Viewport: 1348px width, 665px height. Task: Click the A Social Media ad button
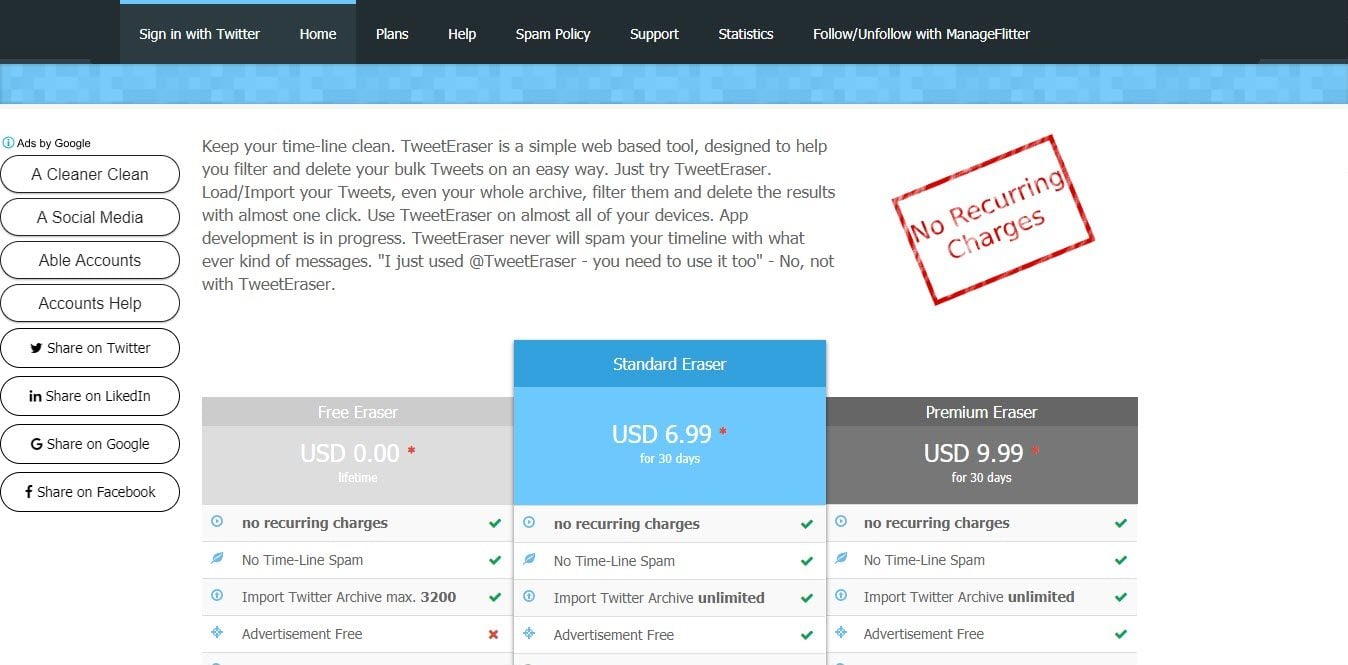[90, 217]
